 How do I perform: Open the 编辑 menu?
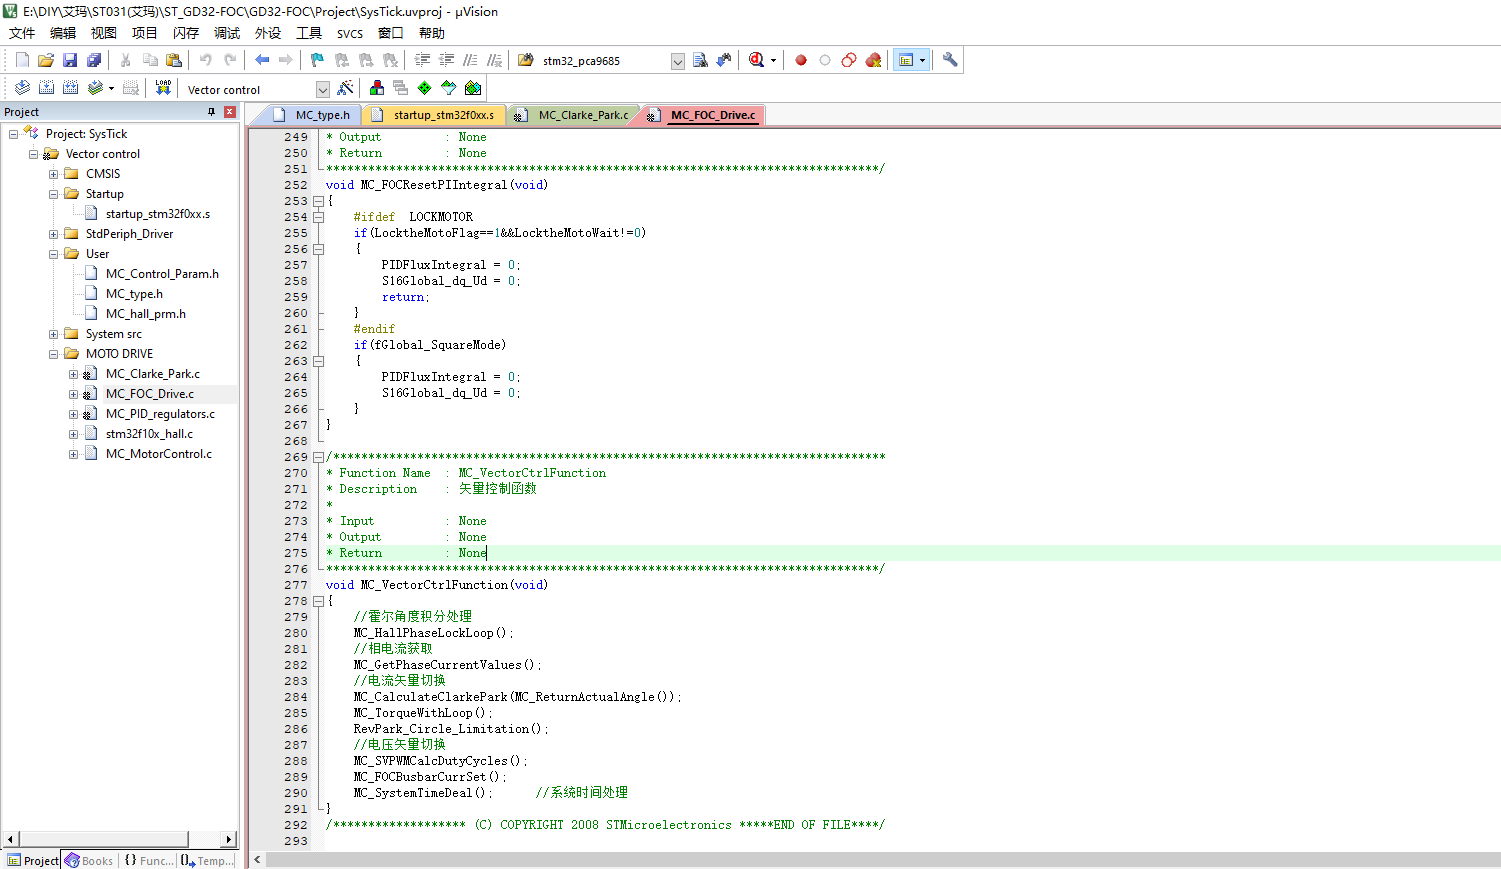coord(63,33)
